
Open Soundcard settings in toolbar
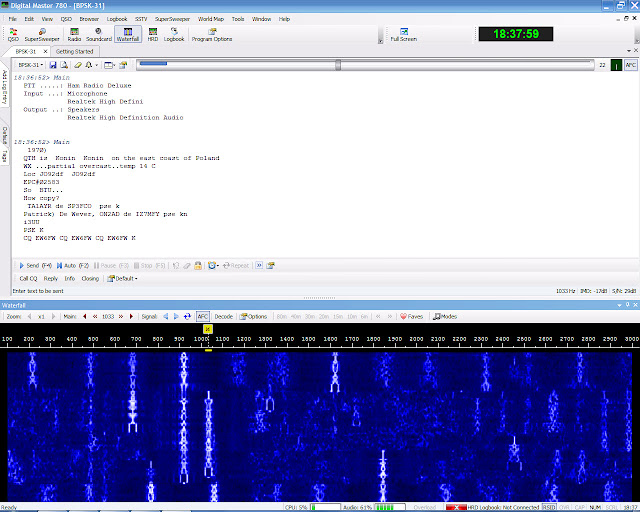pos(99,35)
